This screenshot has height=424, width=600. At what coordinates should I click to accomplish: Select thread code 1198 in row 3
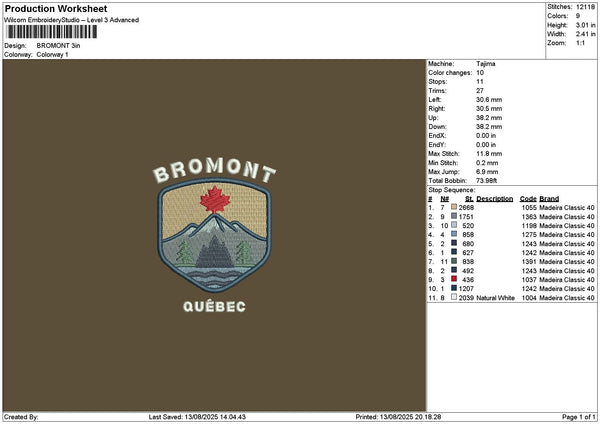pos(529,225)
